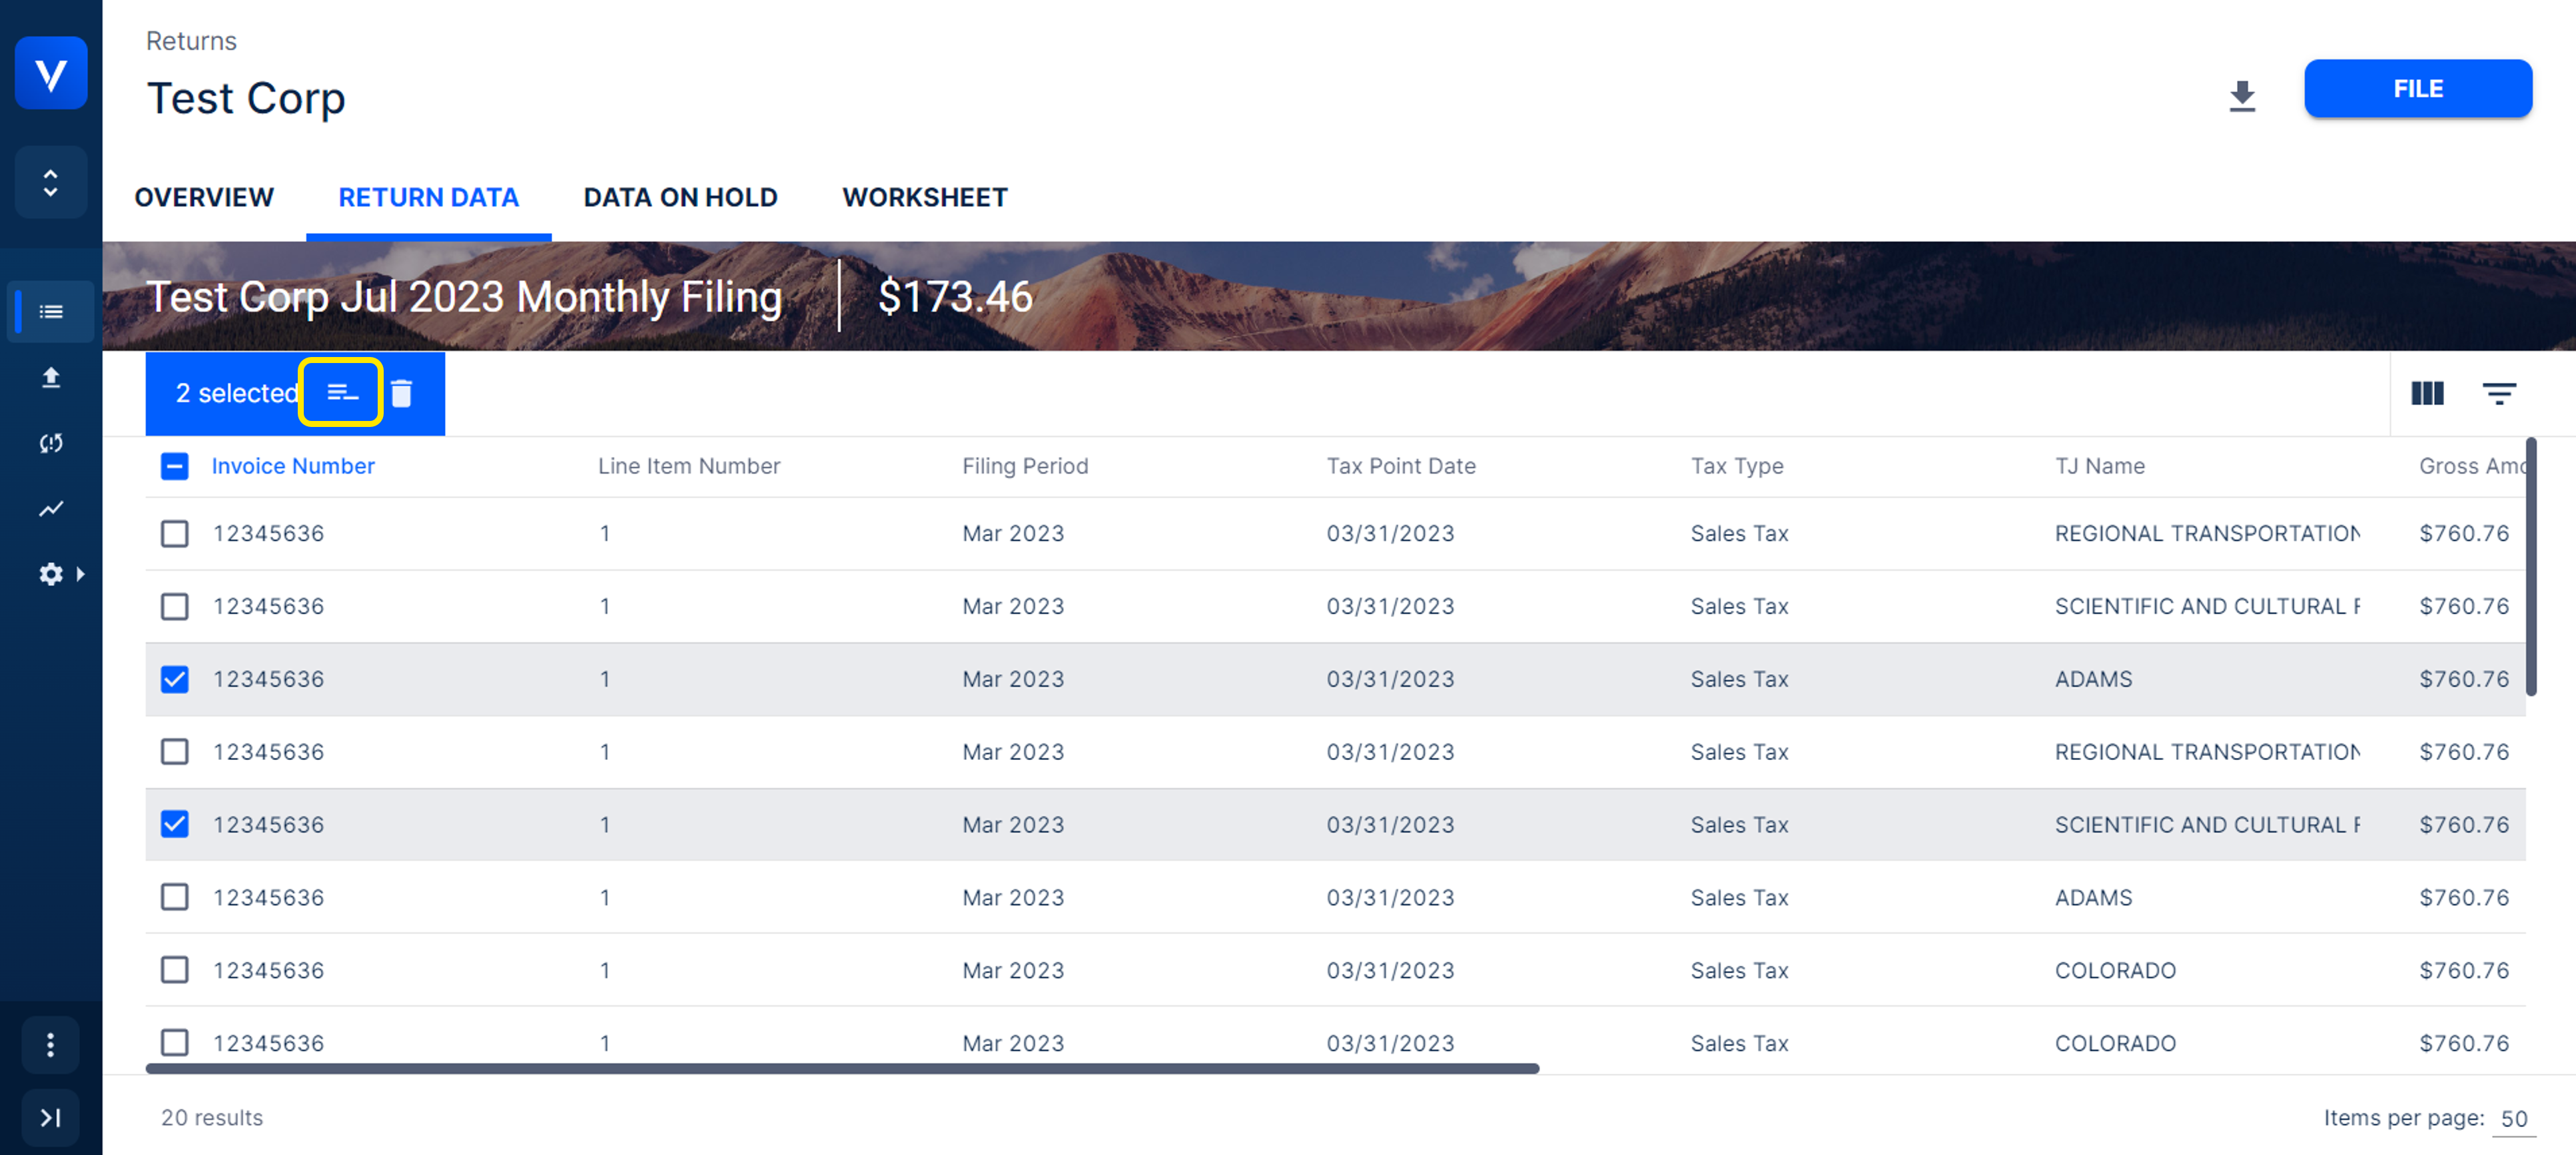The height and width of the screenshot is (1155, 2576).
Task: Toggle the header select-all checkbox
Action: coord(174,466)
